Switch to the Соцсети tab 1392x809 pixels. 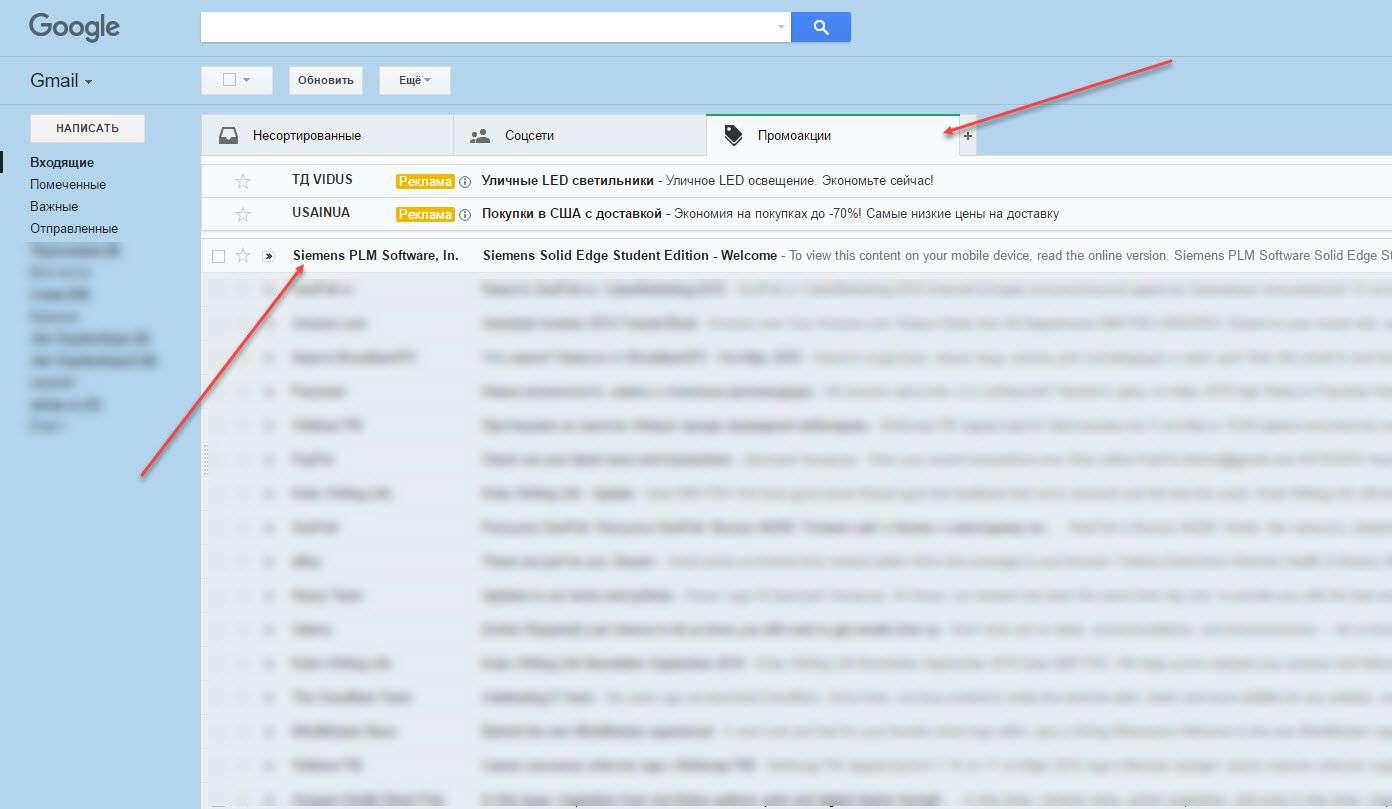(x=580, y=135)
